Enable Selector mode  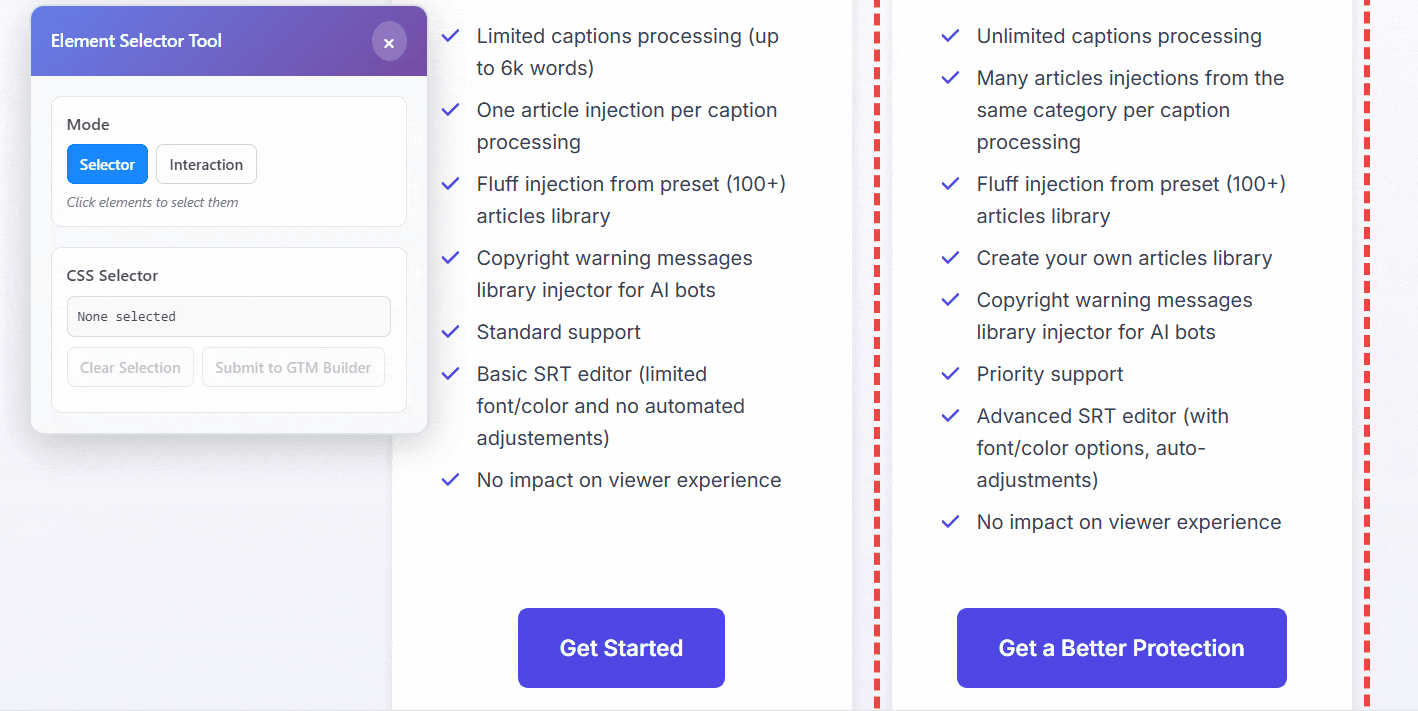tap(107, 164)
